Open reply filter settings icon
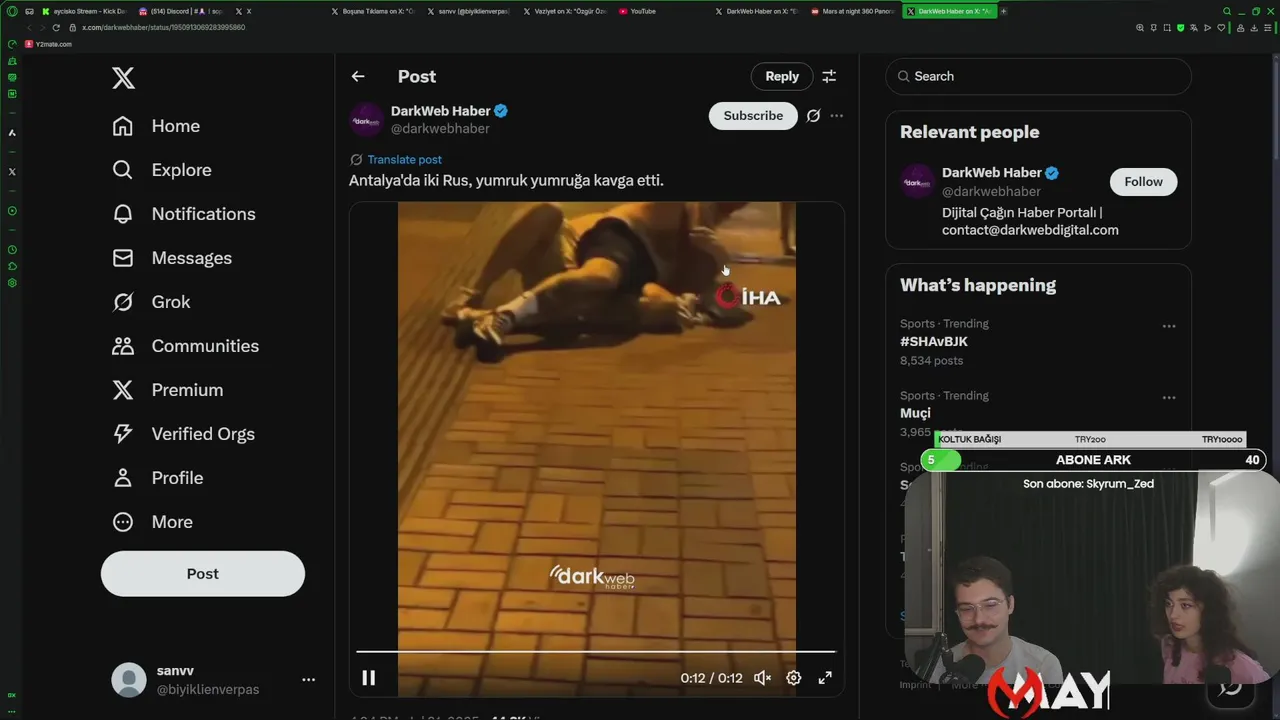The width and height of the screenshot is (1280, 720). 829,76
